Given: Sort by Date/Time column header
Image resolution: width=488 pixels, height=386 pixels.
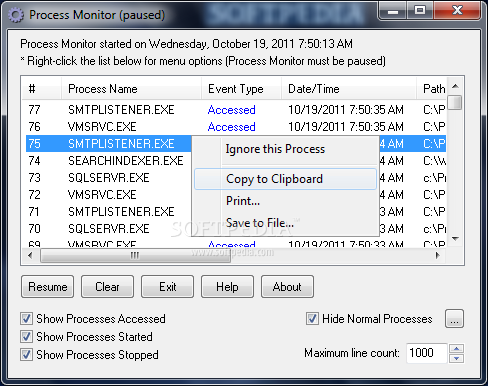Looking at the screenshot, I should coord(349,89).
